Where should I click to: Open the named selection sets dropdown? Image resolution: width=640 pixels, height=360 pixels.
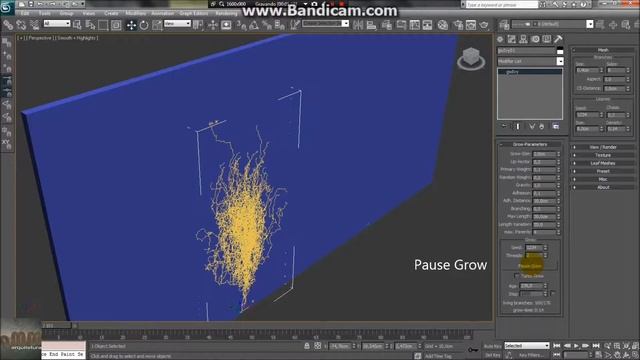pyautogui.click(x=325, y=24)
